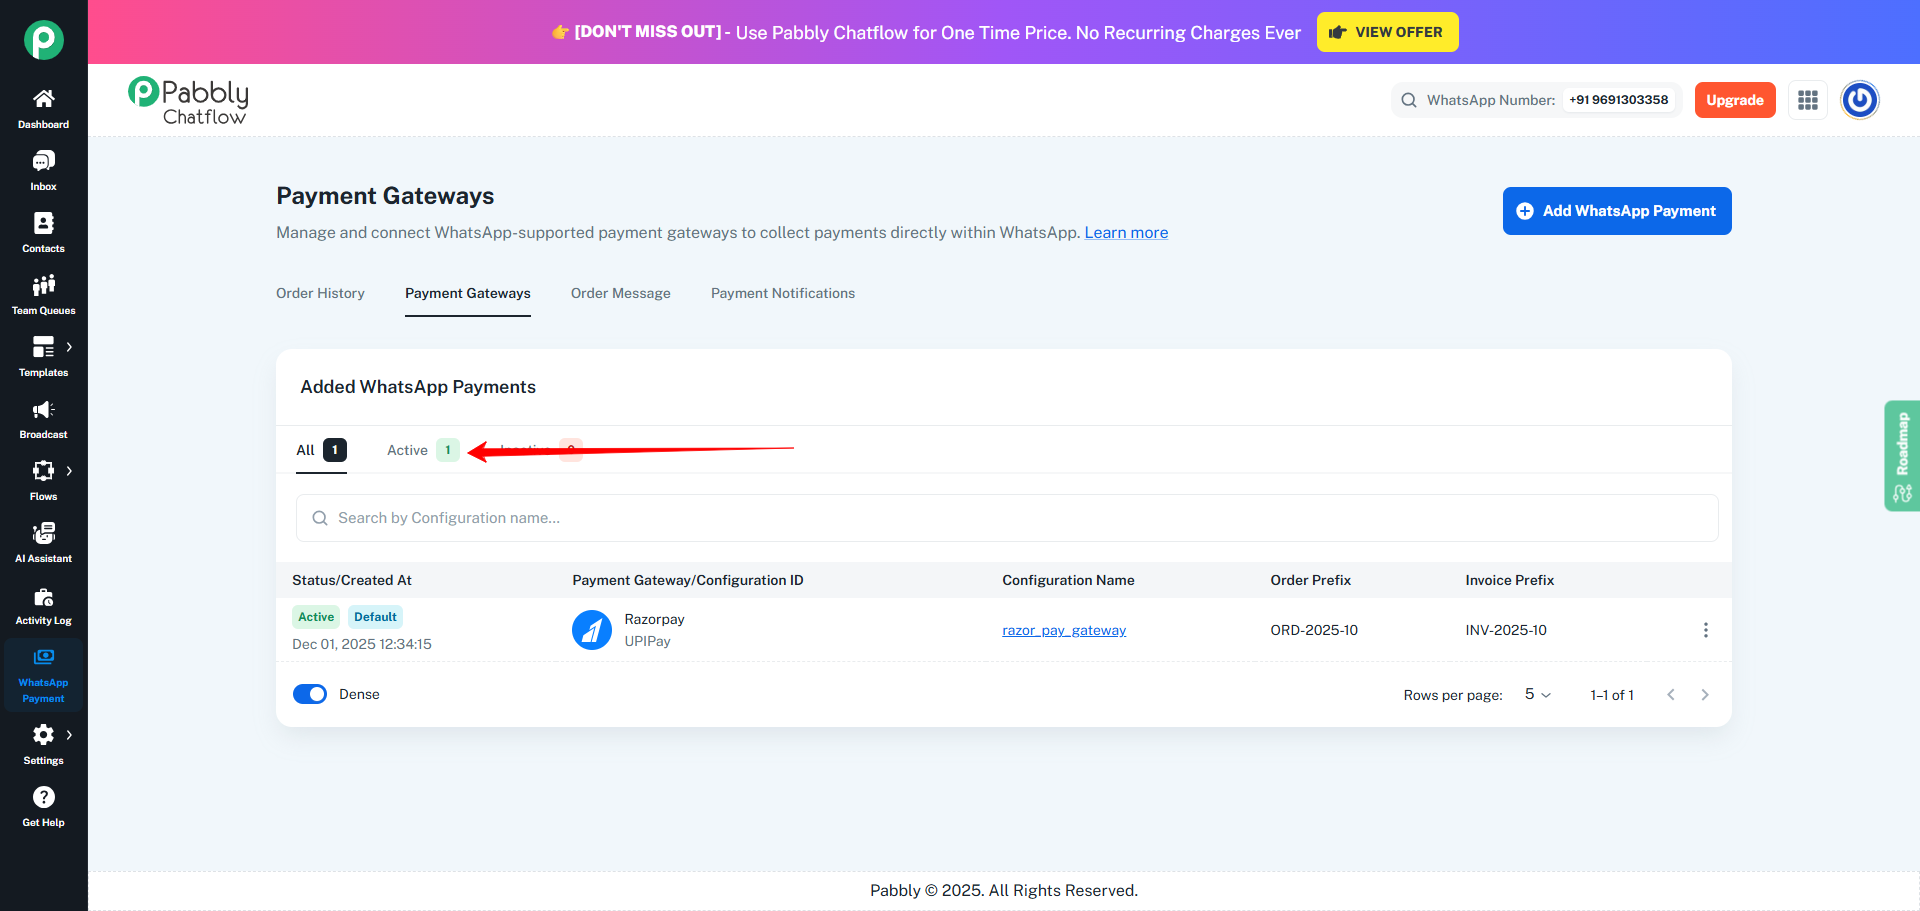Viewport: 1920px width, 911px height.
Task: Show All WhatsApp payments
Action: click(x=321, y=450)
